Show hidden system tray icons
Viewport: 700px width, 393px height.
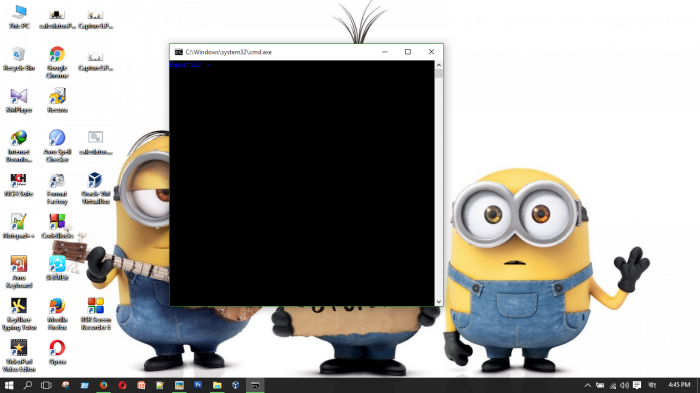(x=588, y=385)
